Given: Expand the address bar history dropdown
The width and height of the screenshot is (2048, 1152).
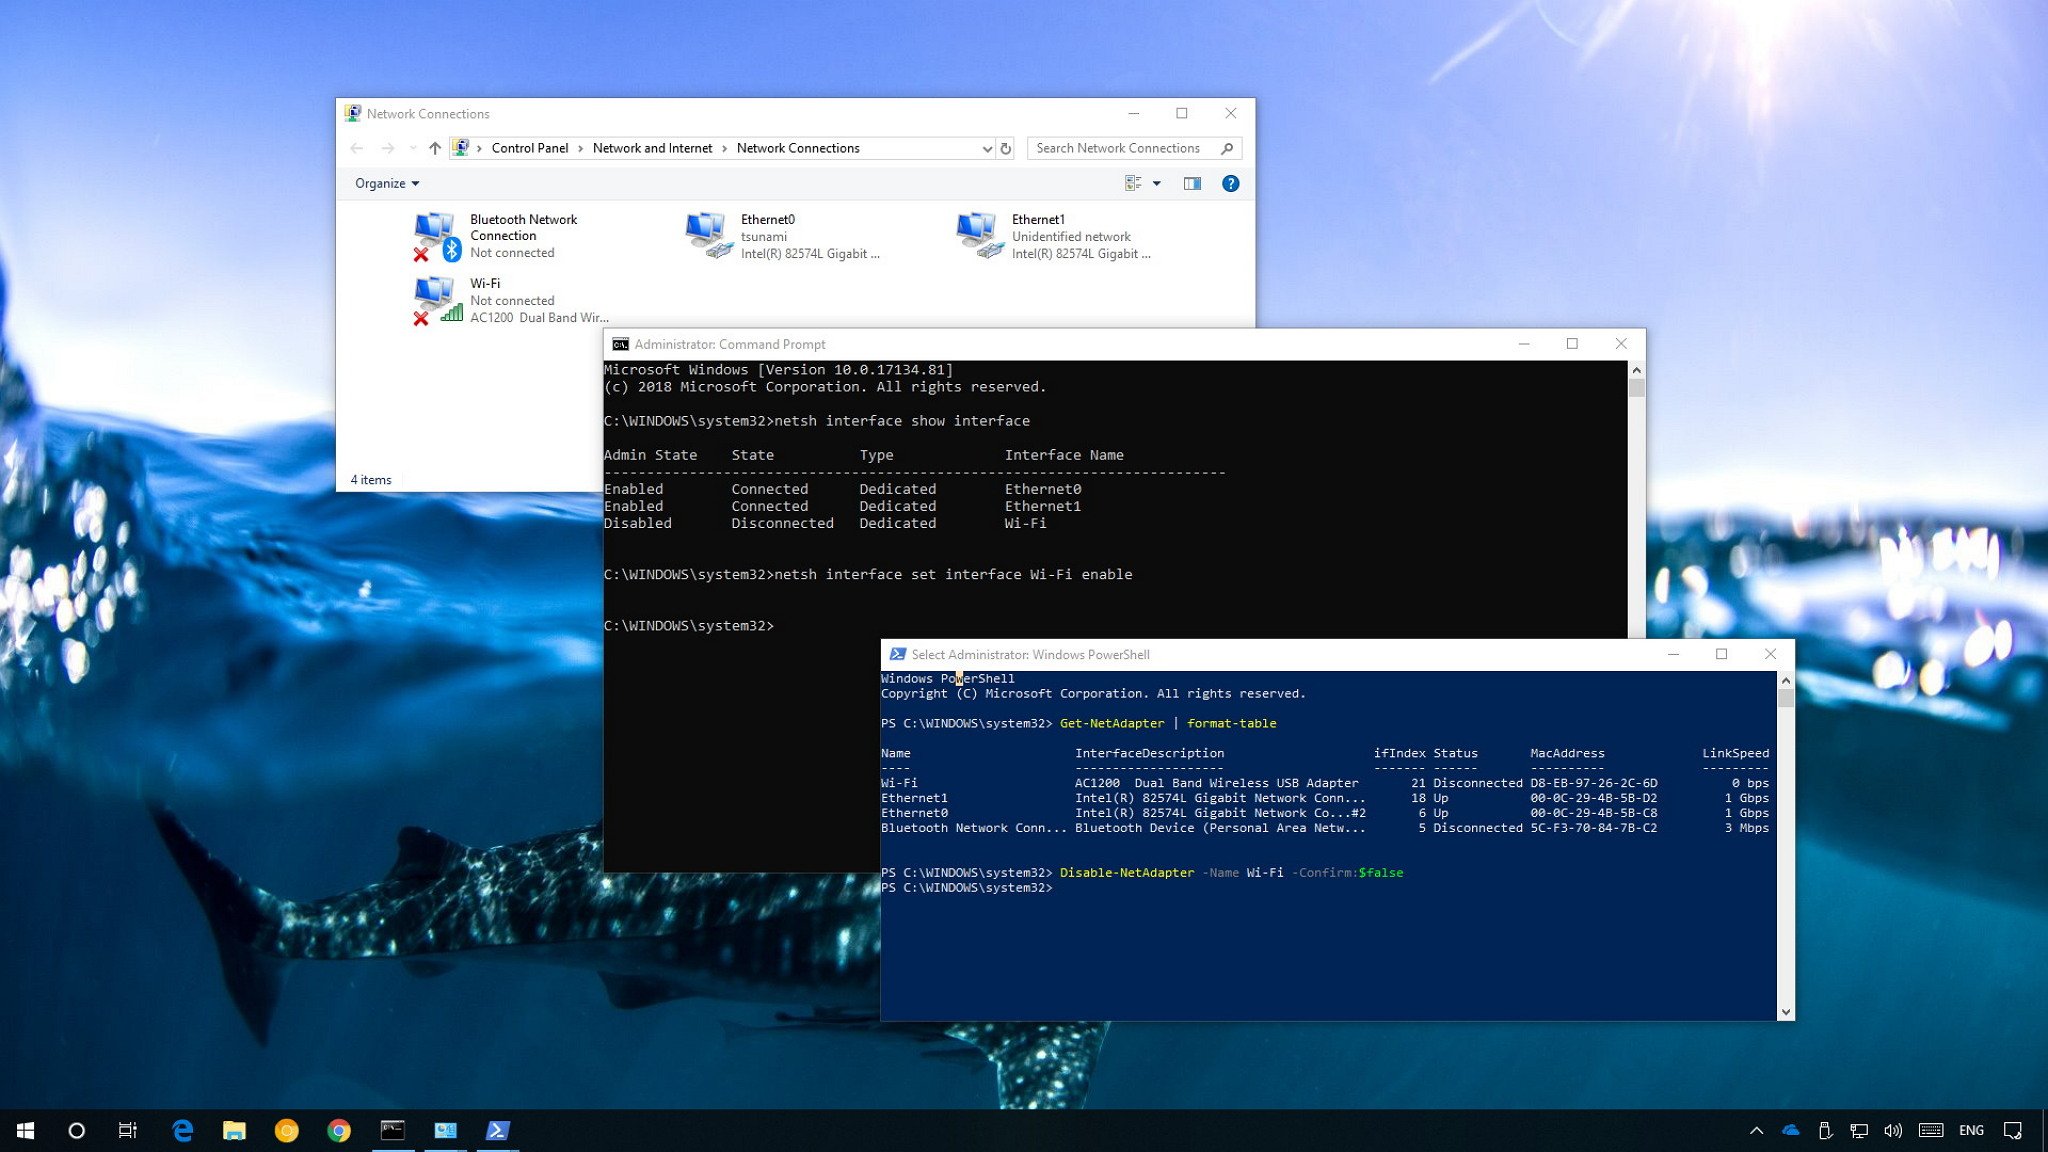Looking at the screenshot, I should (x=987, y=148).
